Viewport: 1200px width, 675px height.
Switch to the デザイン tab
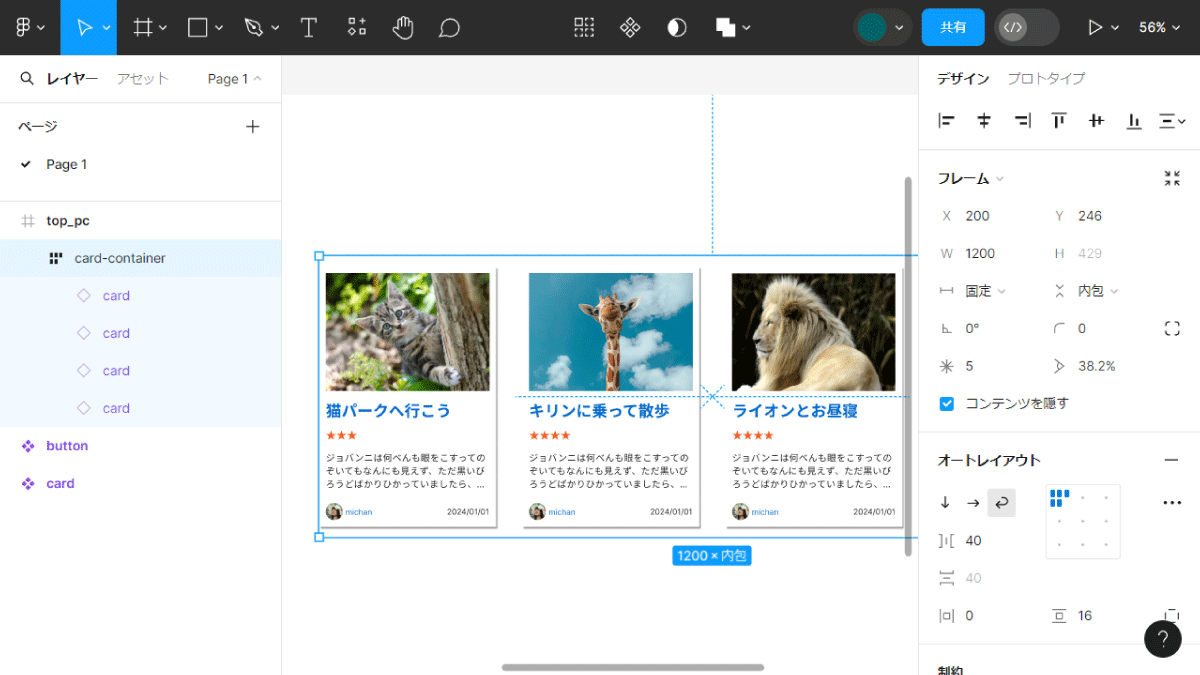tap(963, 78)
